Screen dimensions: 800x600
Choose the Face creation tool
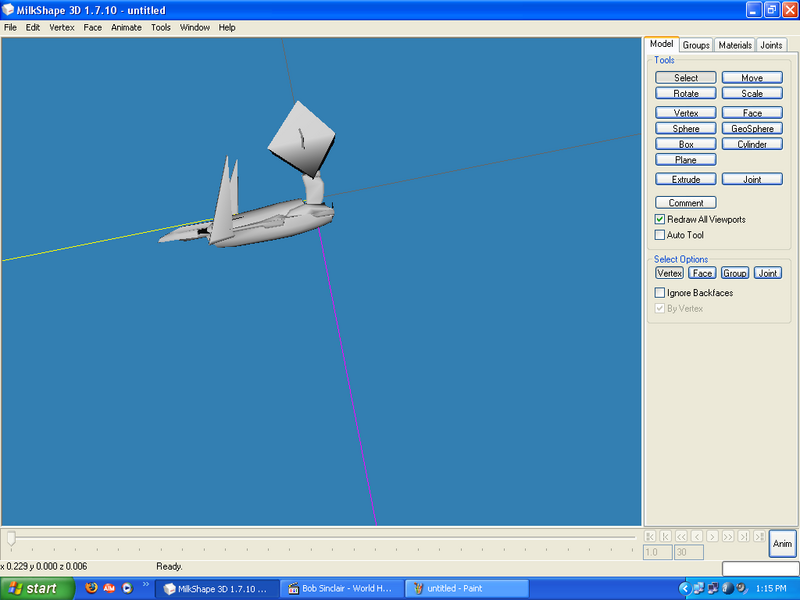coord(752,113)
